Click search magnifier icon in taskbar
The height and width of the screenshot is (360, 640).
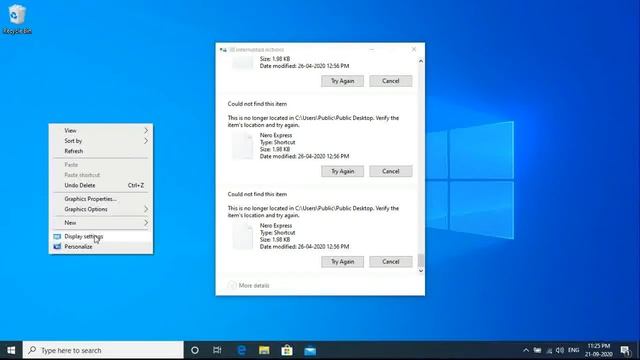(32, 350)
